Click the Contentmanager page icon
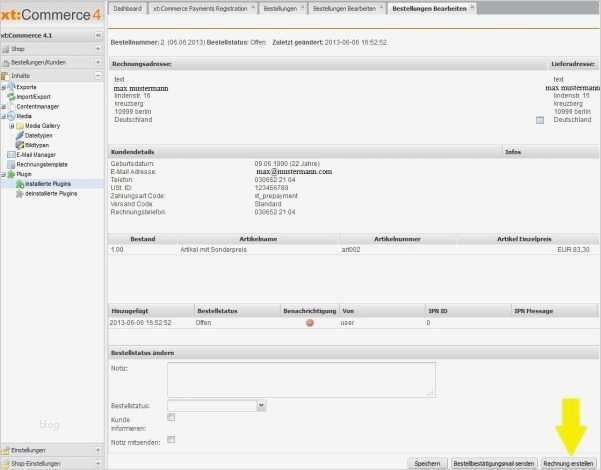601x470 pixels. click(x=11, y=107)
